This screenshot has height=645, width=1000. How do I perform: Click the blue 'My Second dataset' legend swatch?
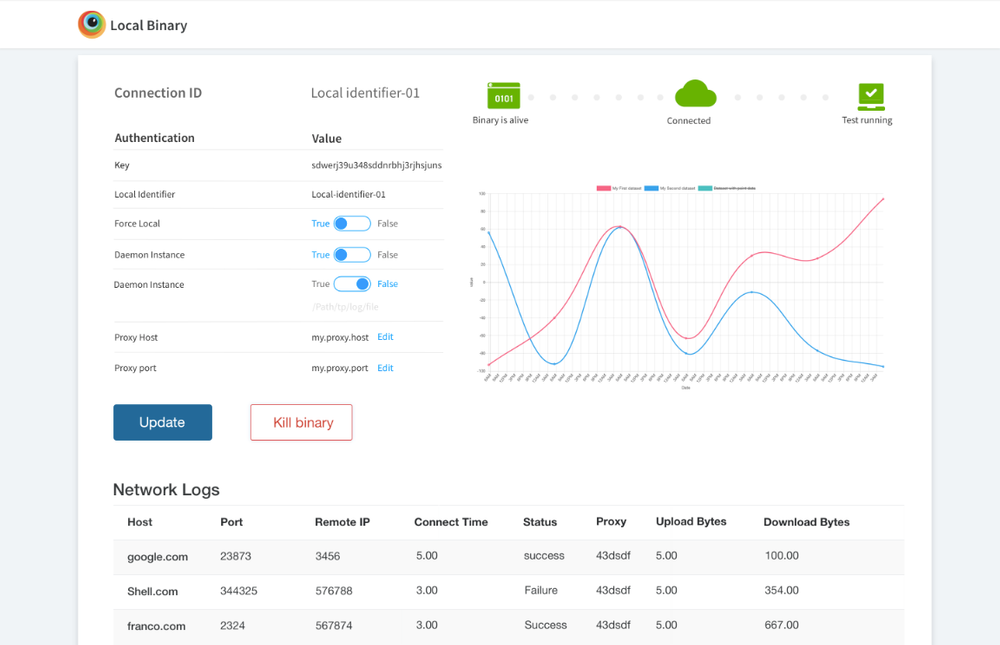tap(651, 188)
